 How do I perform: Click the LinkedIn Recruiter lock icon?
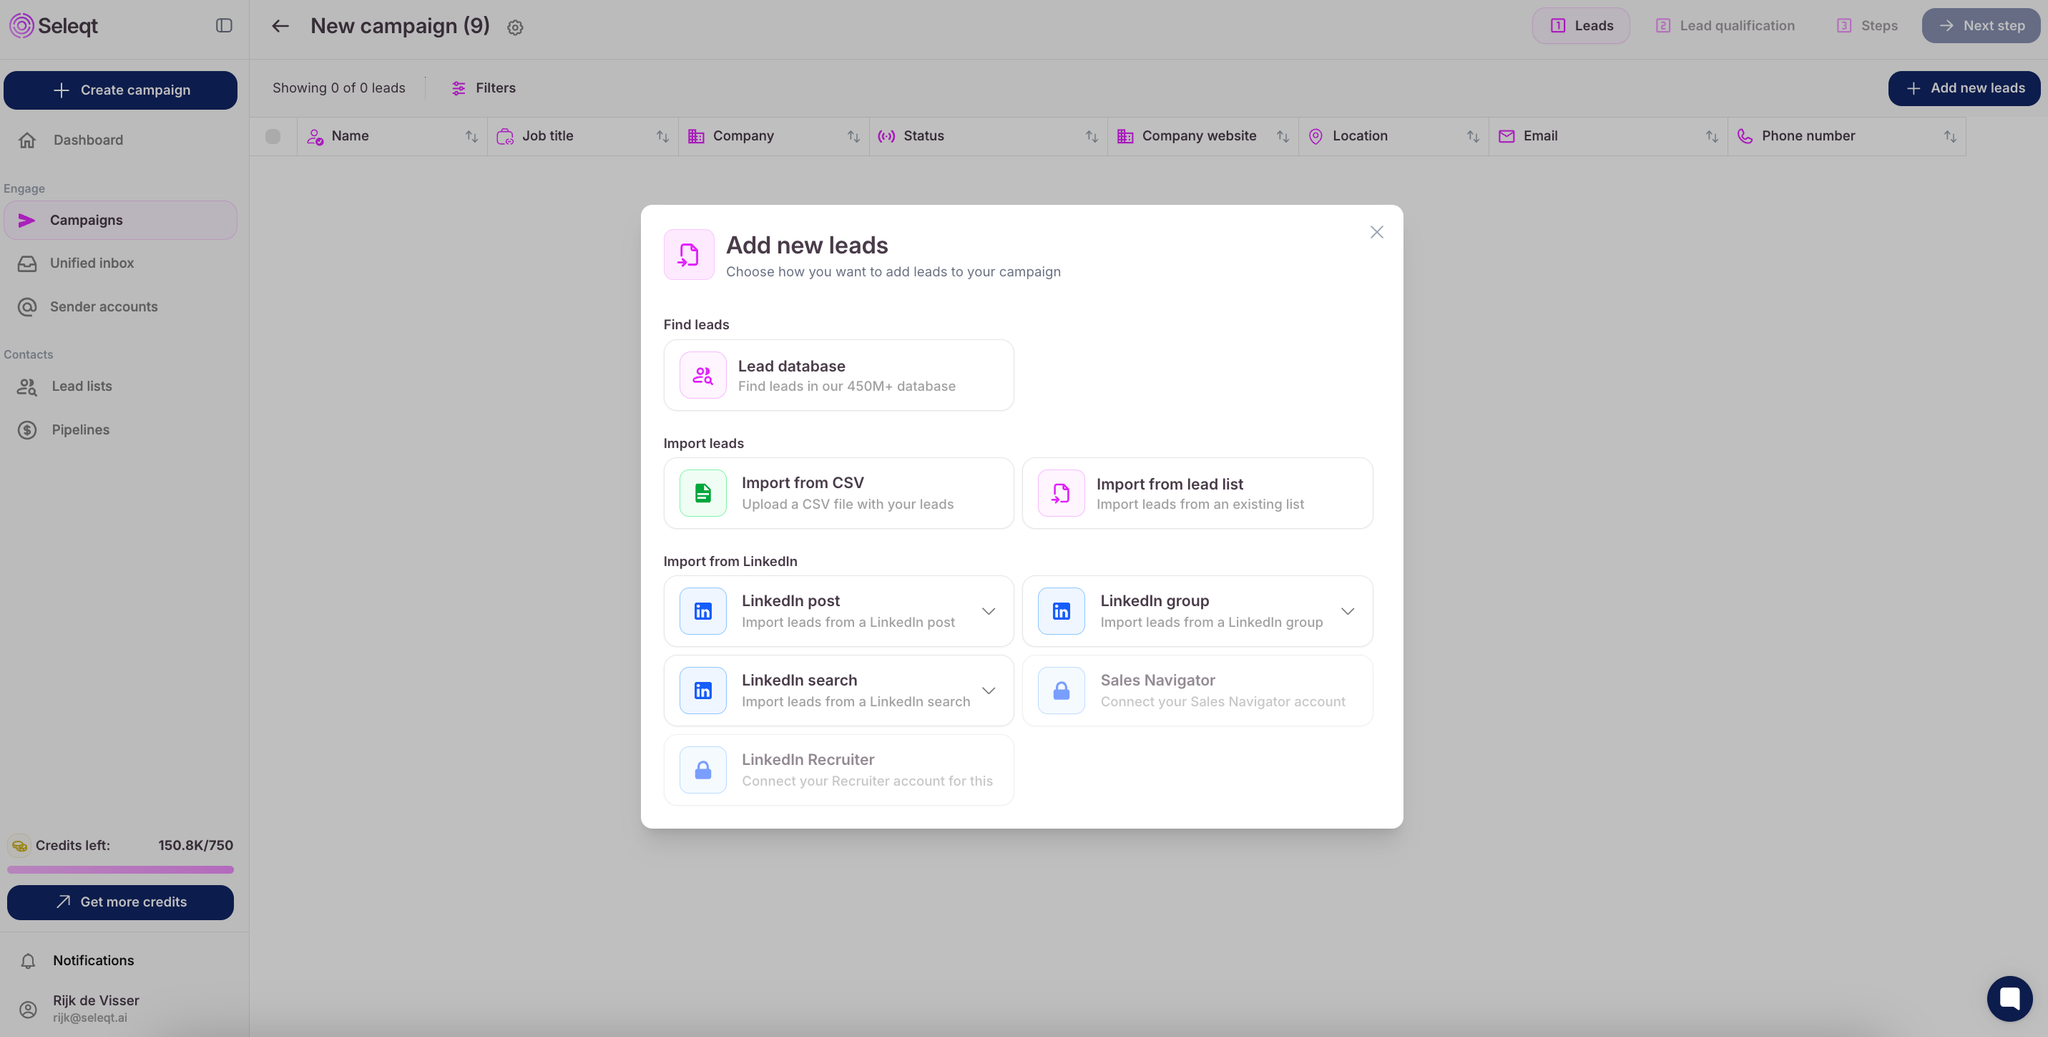703,770
